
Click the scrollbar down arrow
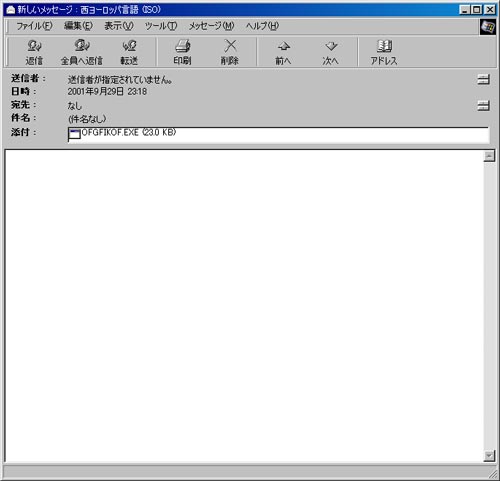pyautogui.click(x=489, y=456)
